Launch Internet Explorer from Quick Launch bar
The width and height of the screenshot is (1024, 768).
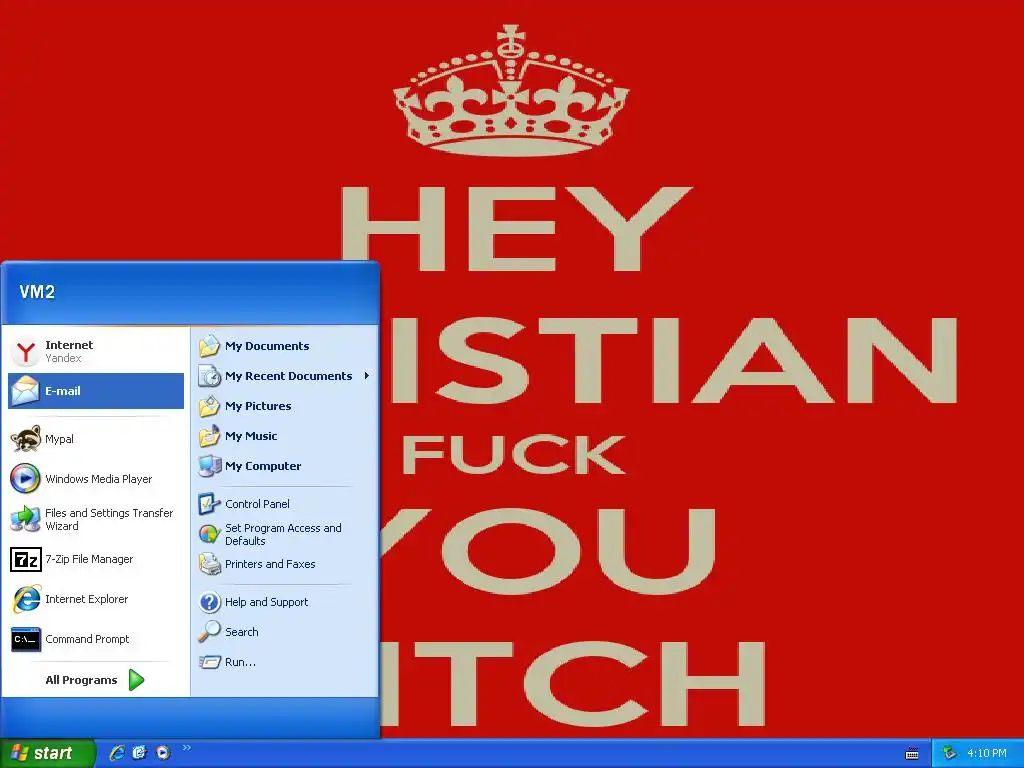pos(117,753)
